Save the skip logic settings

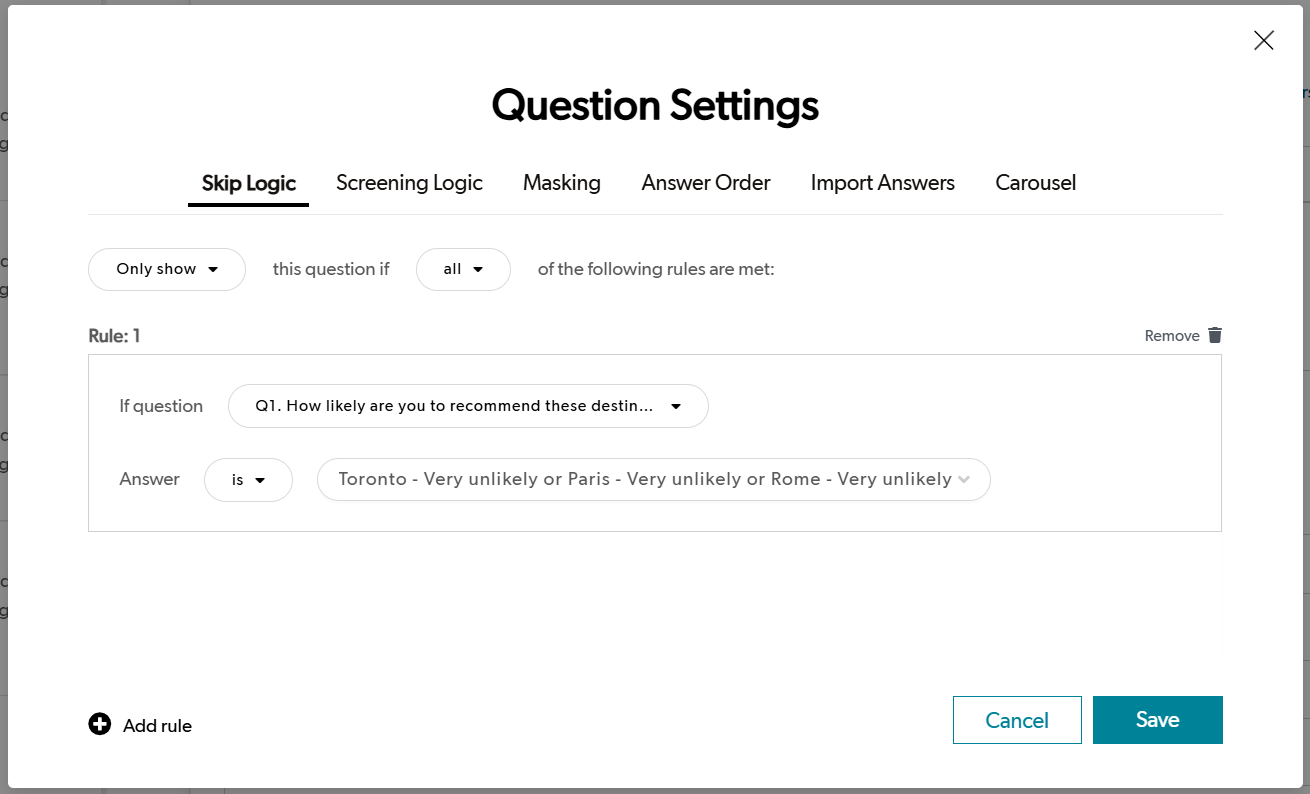click(1157, 719)
